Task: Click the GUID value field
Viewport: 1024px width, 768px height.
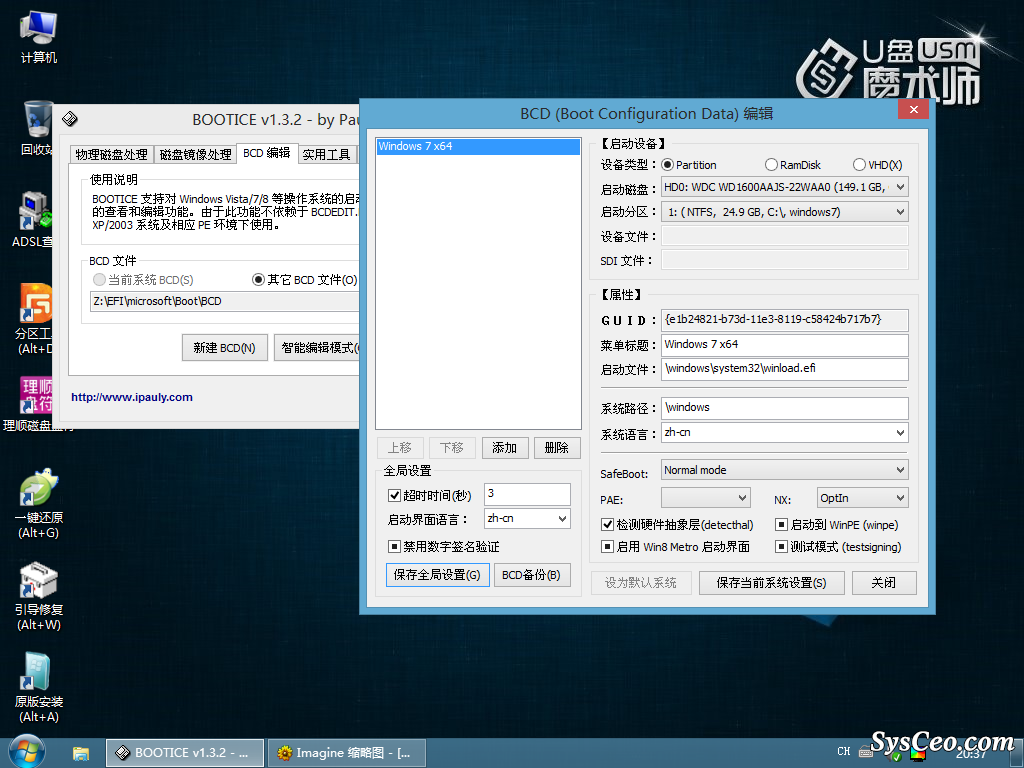Action: pyautogui.click(x=784, y=320)
